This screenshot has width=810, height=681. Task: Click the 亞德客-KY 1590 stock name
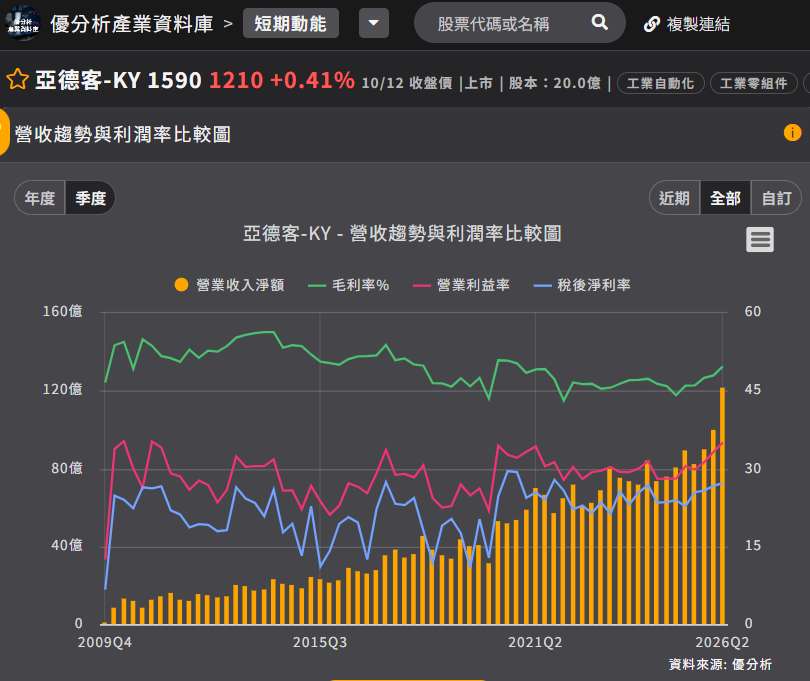[x=118, y=80]
